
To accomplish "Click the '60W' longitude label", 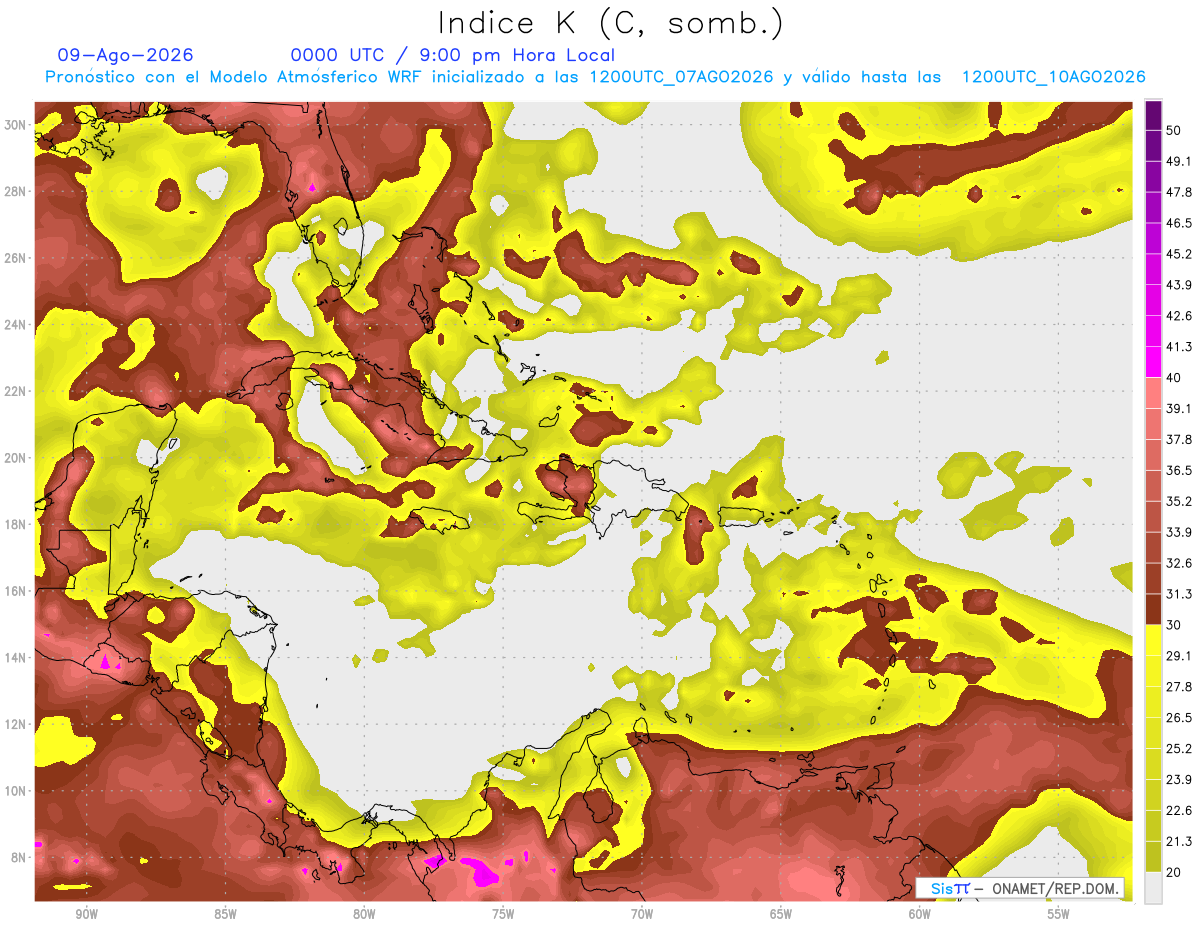I will 920,914.
